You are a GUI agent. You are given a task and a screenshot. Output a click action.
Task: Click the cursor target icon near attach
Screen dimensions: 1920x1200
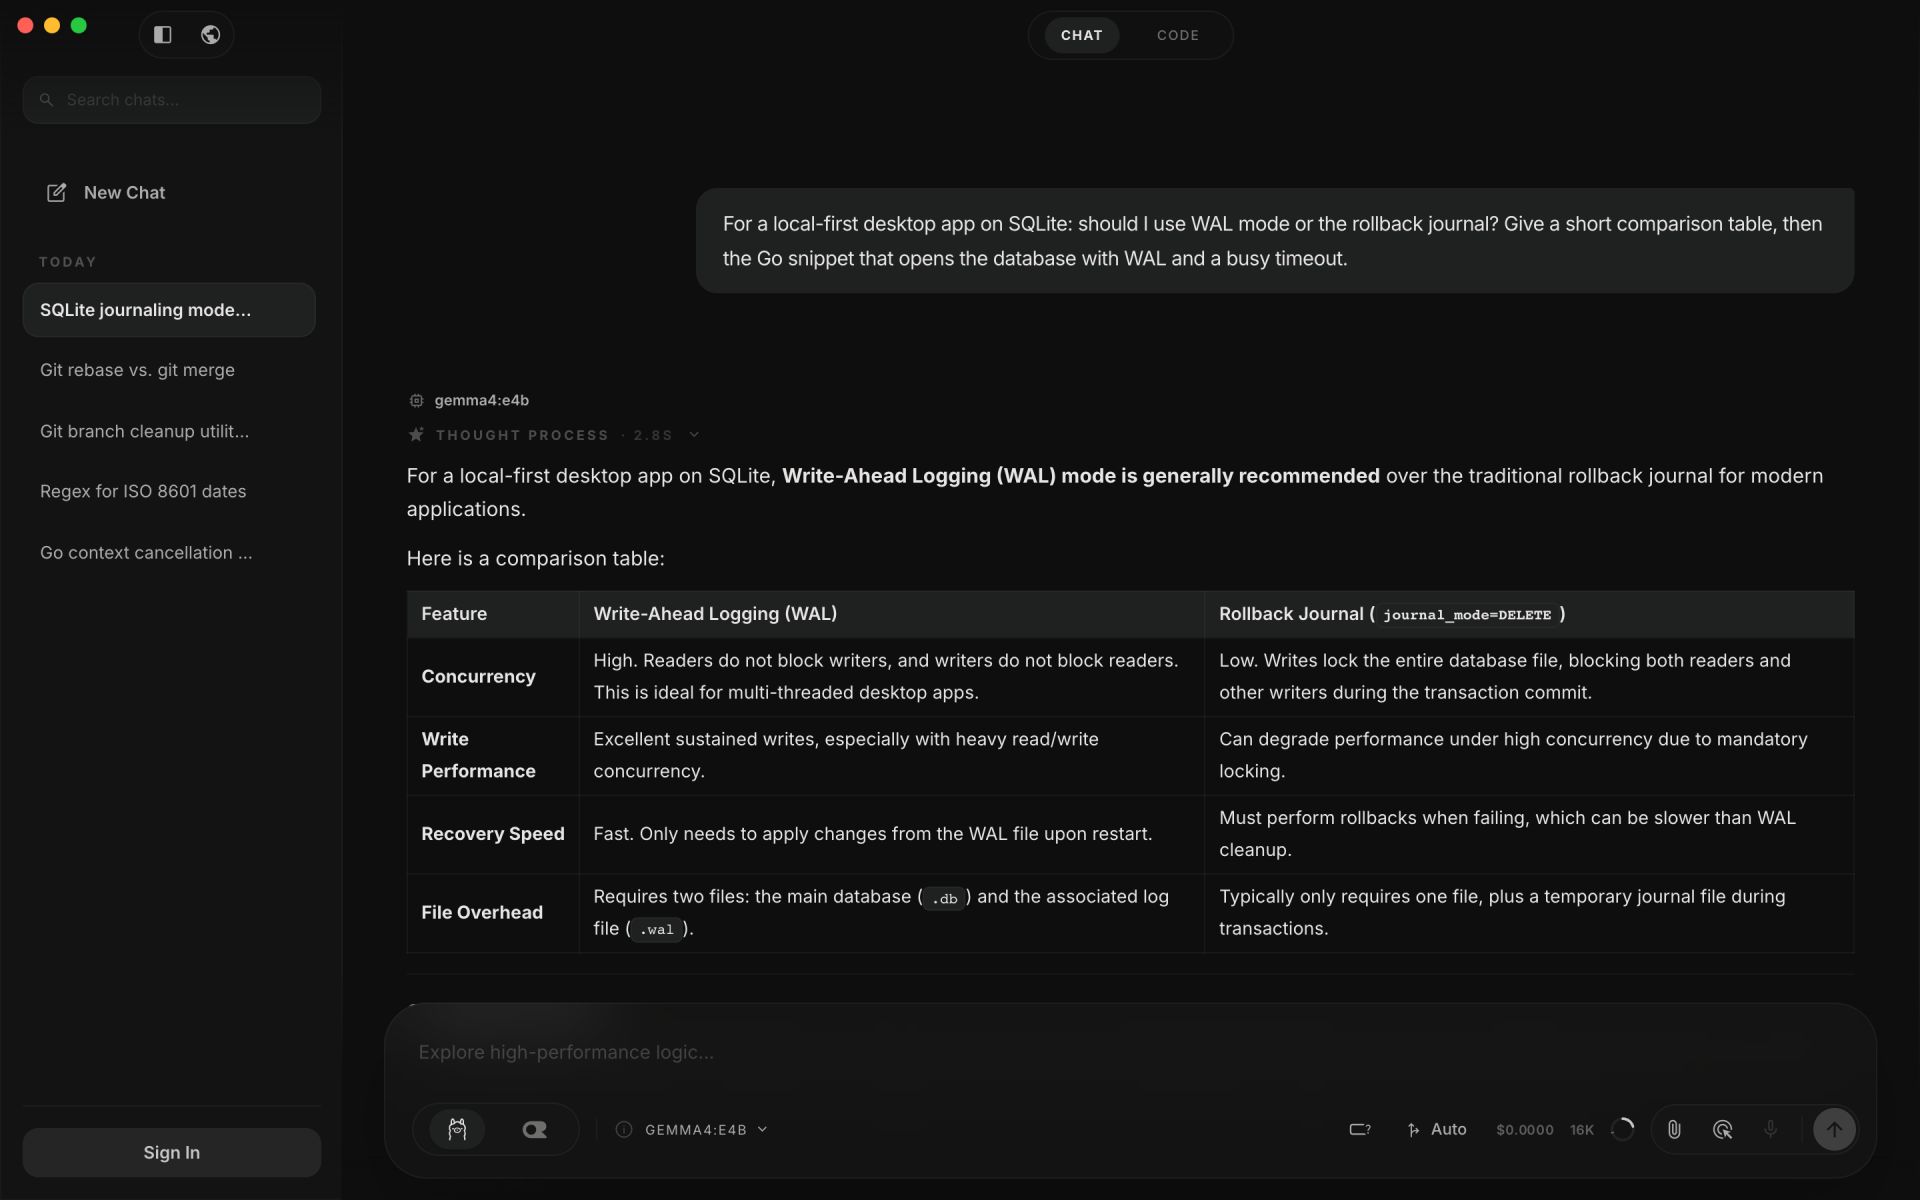point(1722,1129)
